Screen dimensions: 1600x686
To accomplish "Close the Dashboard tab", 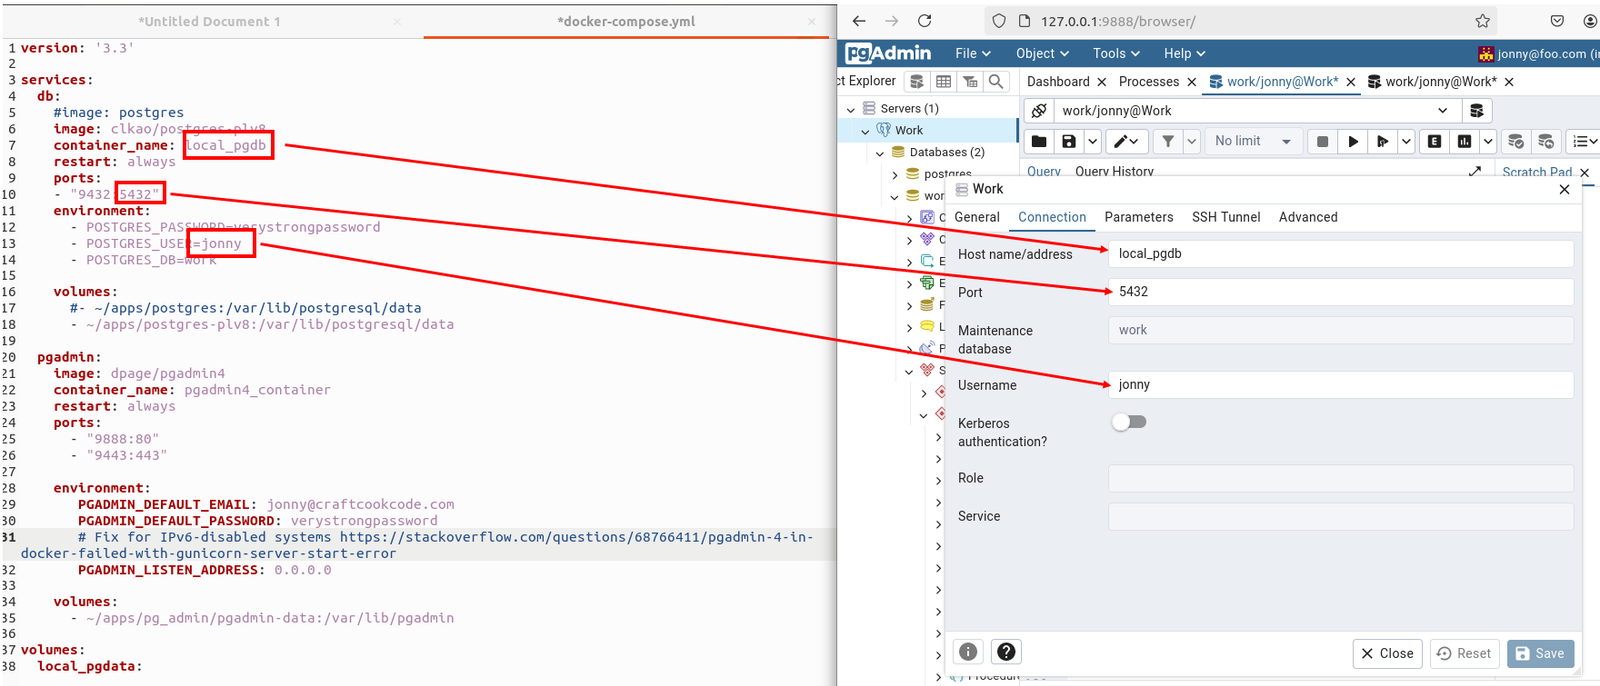I will [1101, 82].
